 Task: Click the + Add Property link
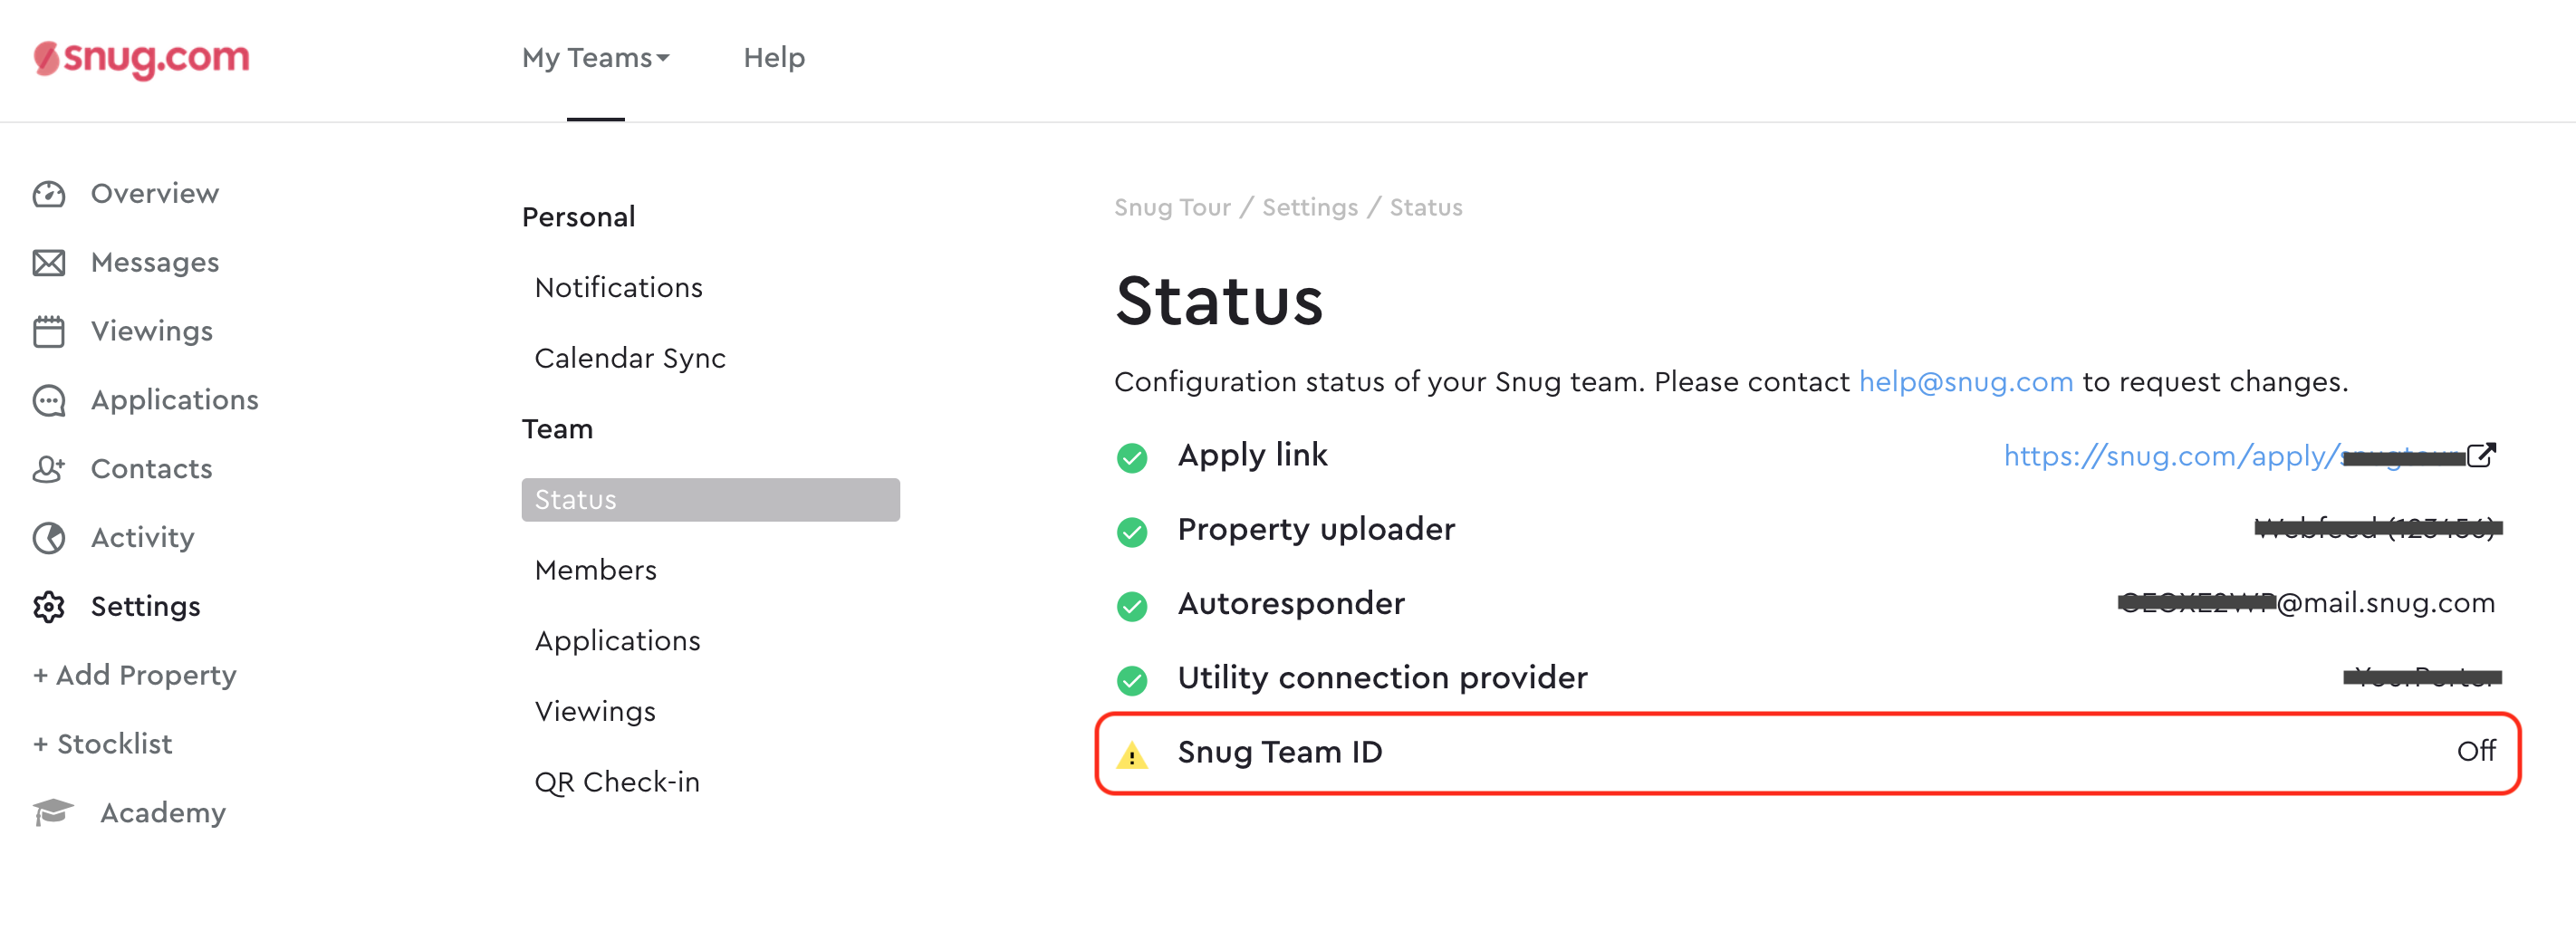click(x=135, y=676)
